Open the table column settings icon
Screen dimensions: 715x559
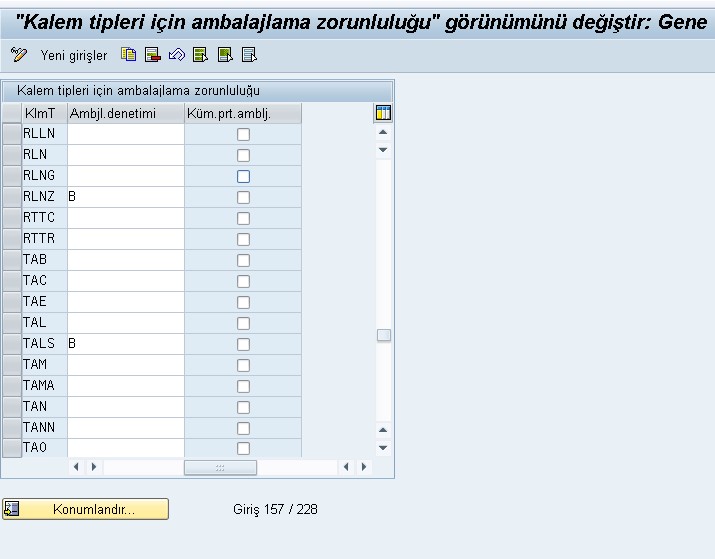pyautogui.click(x=383, y=112)
